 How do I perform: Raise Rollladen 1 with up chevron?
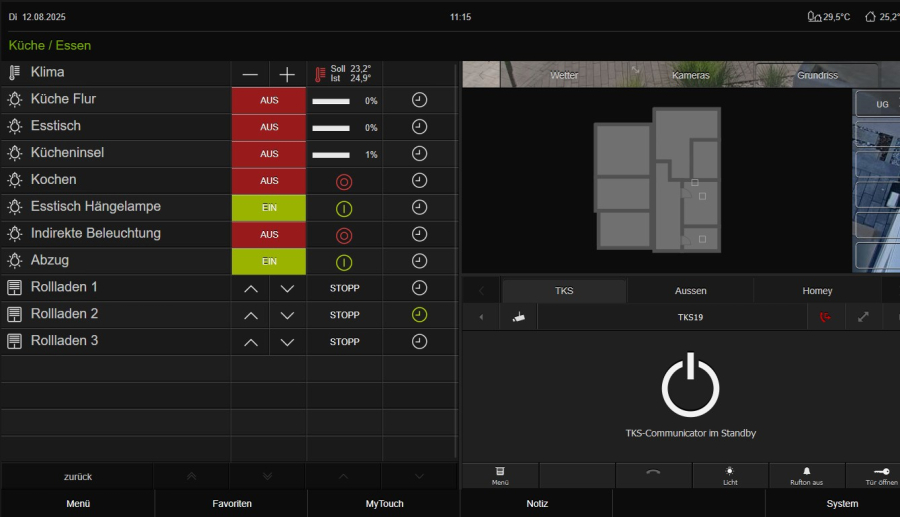pos(251,288)
